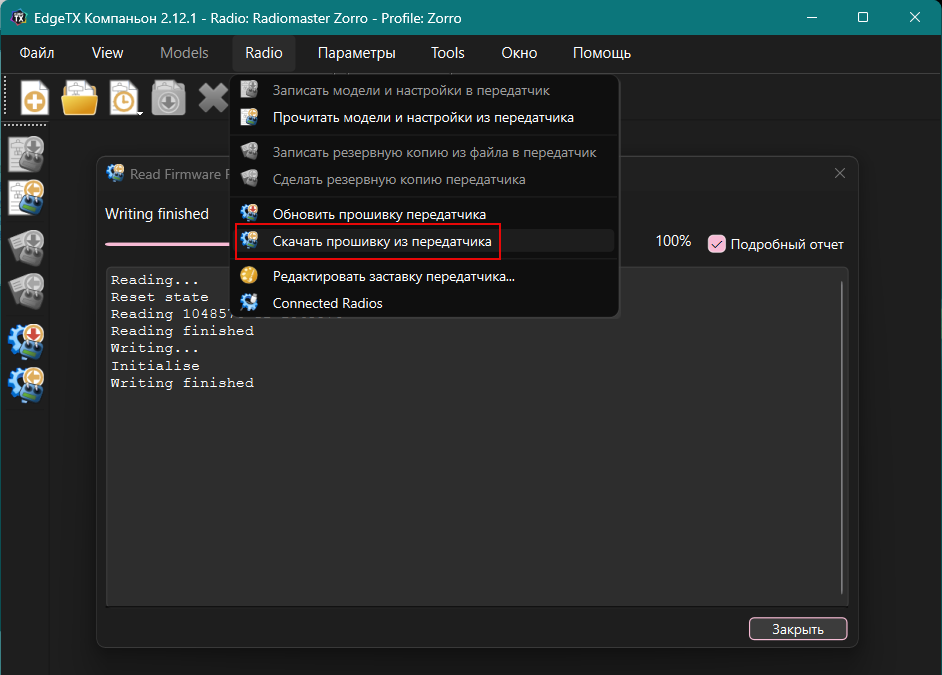The image size is (942, 675).
Task: Create a new file with the page-plus icon
Action: click(x=34, y=97)
